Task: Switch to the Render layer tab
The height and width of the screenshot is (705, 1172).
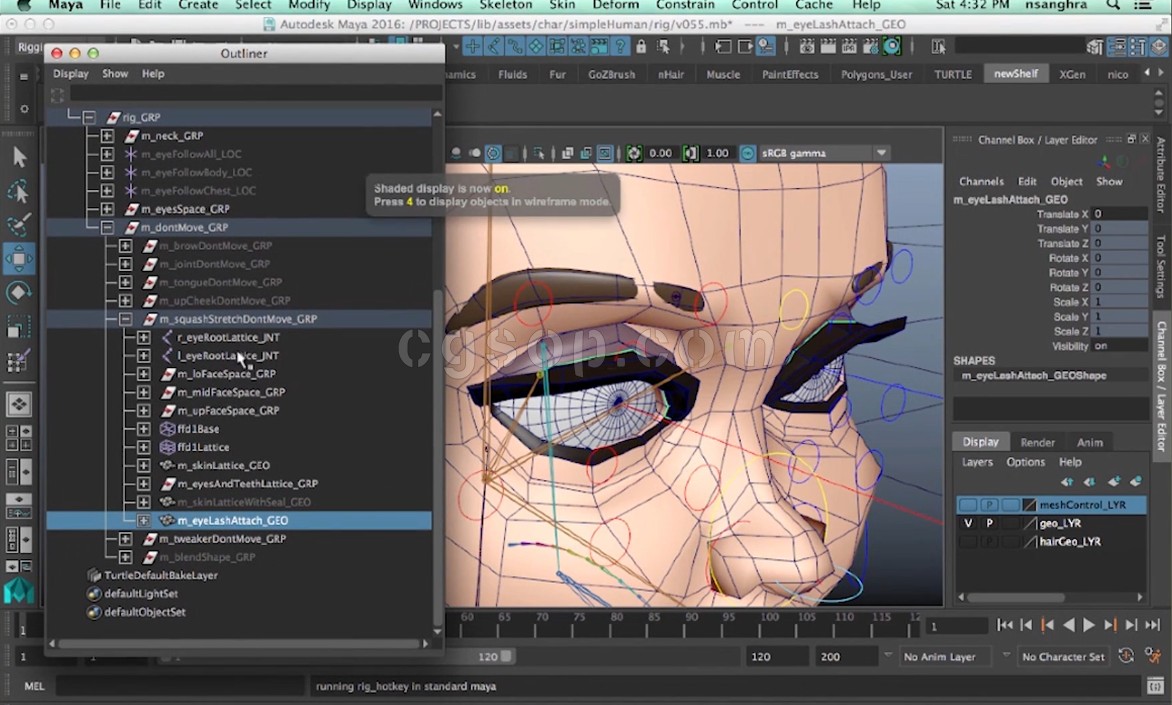Action: (x=1037, y=442)
